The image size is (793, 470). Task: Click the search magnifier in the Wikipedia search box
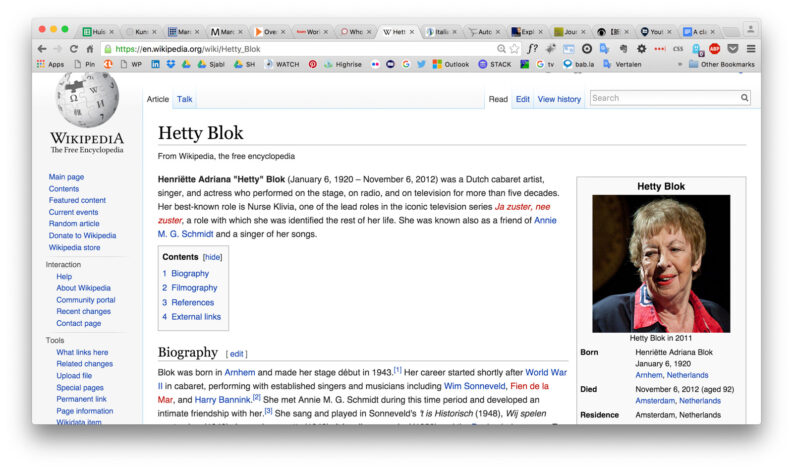744,98
